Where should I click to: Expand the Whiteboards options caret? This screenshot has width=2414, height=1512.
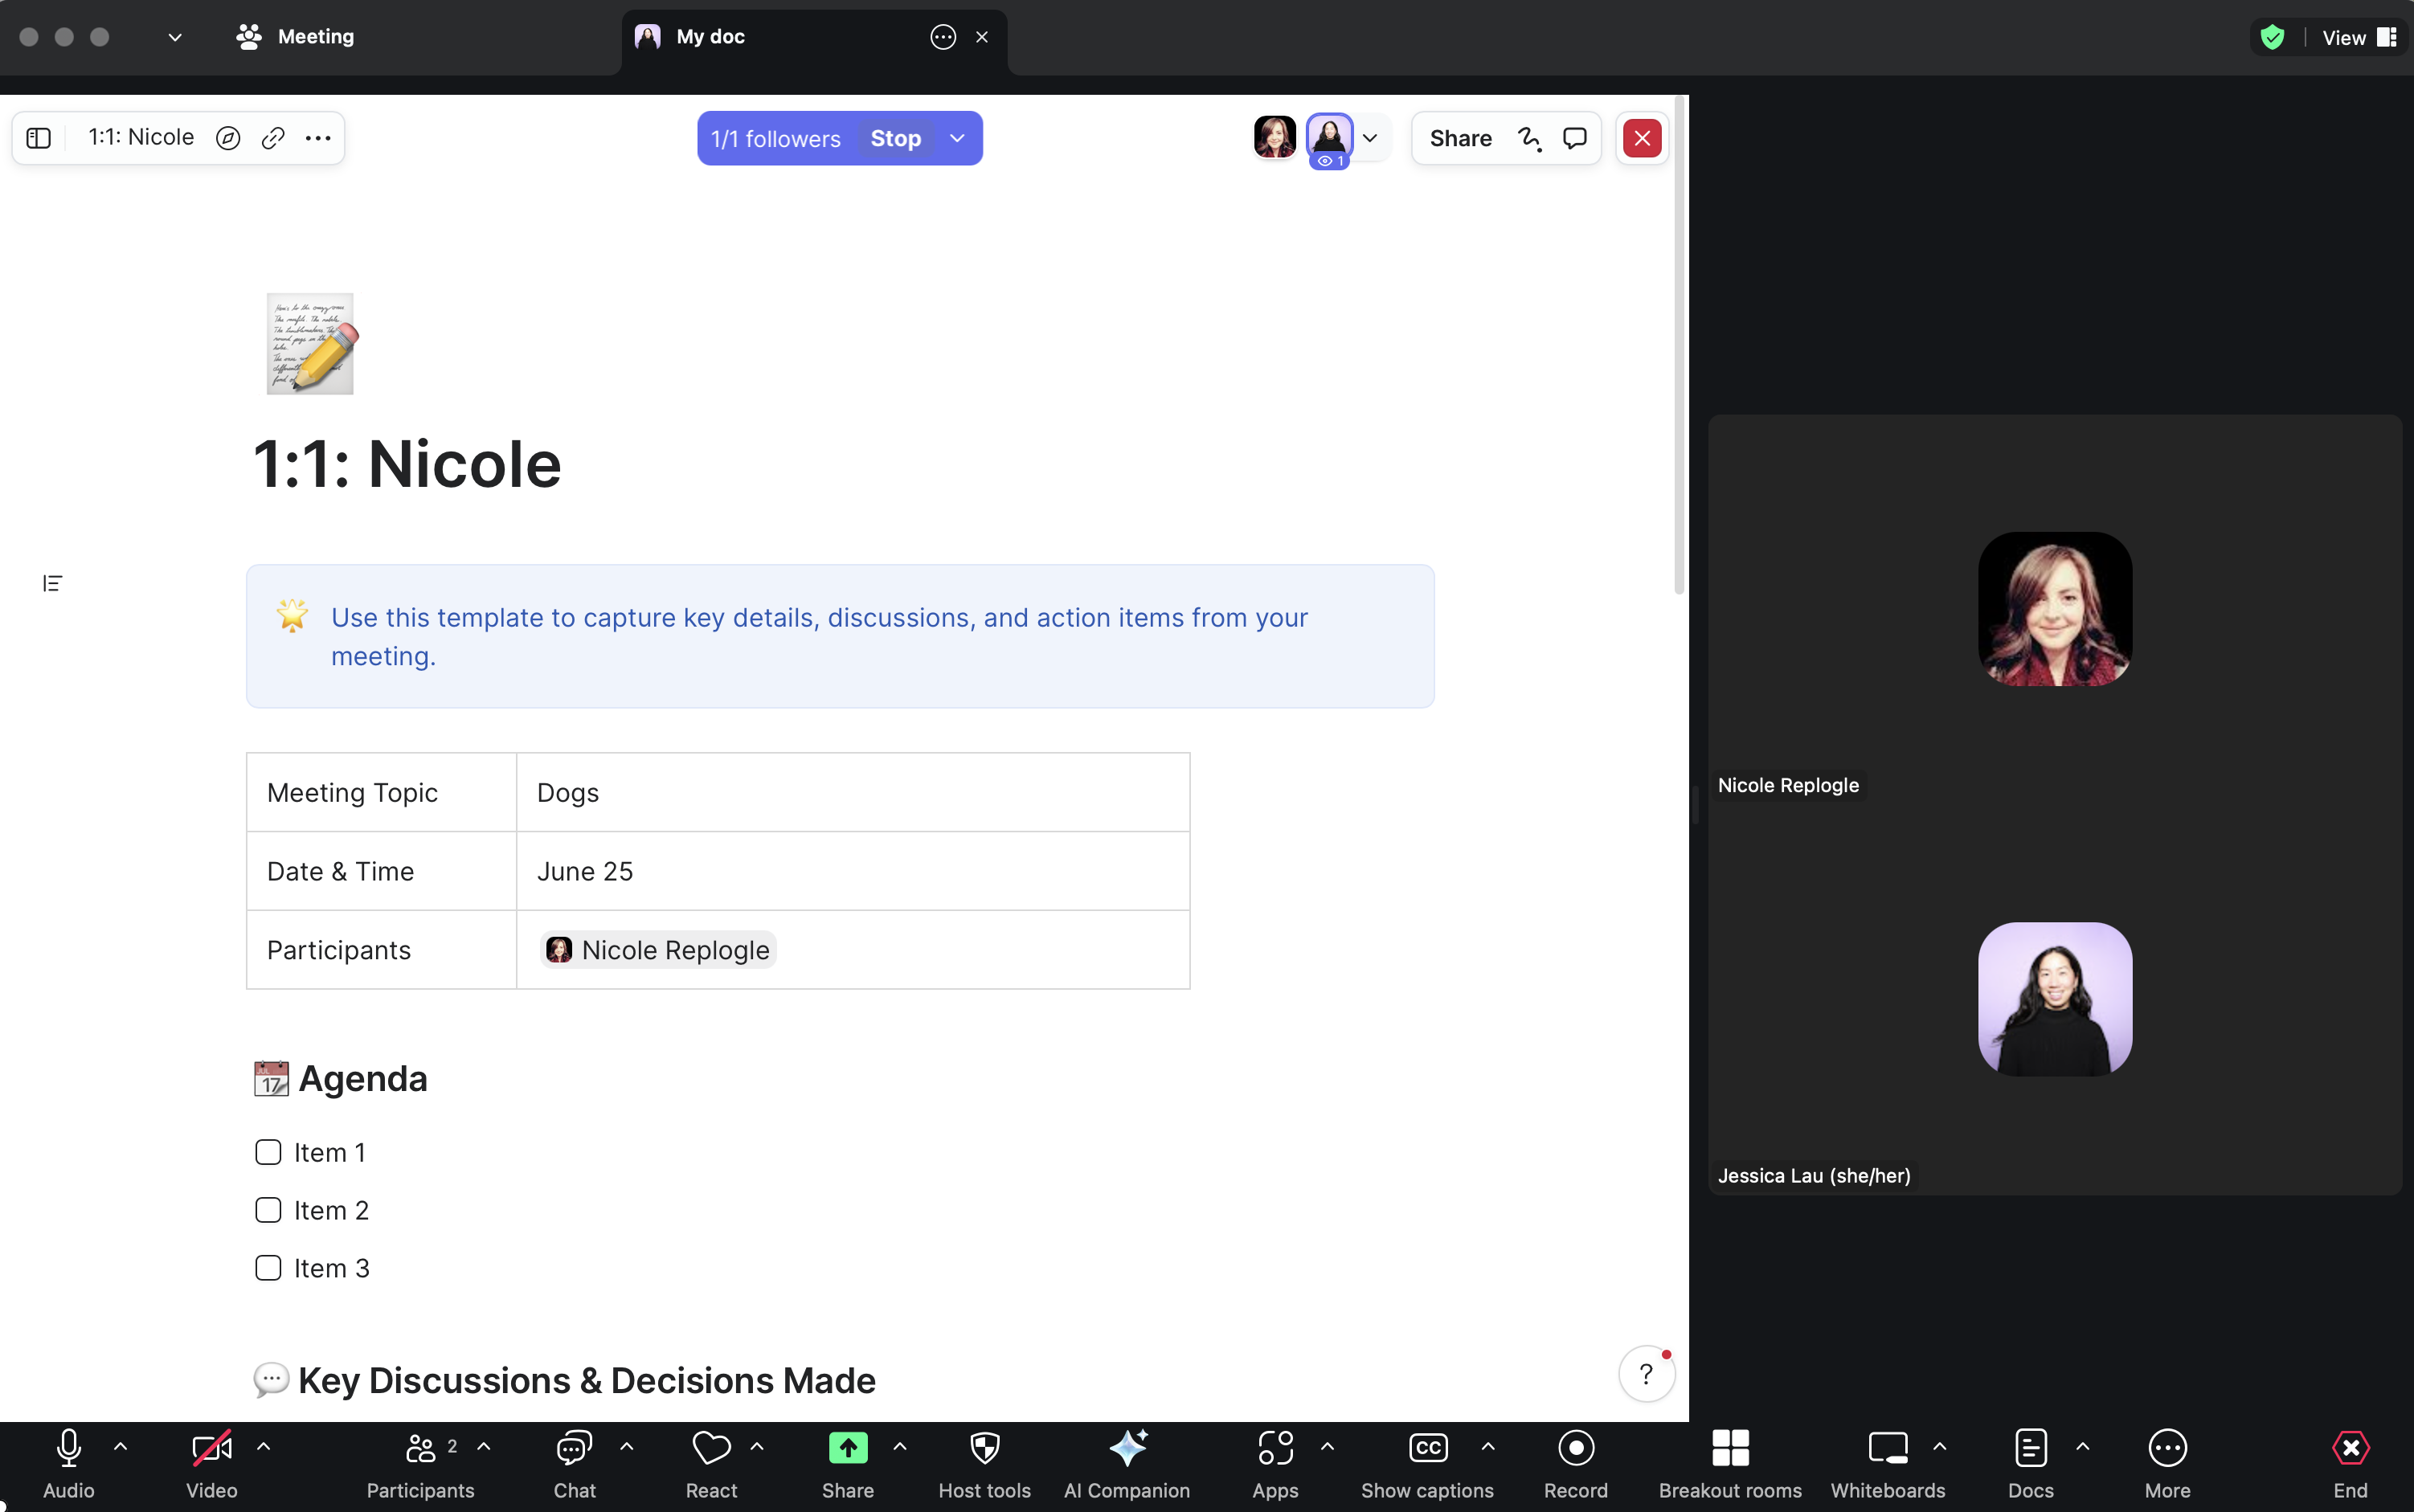coord(1940,1446)
